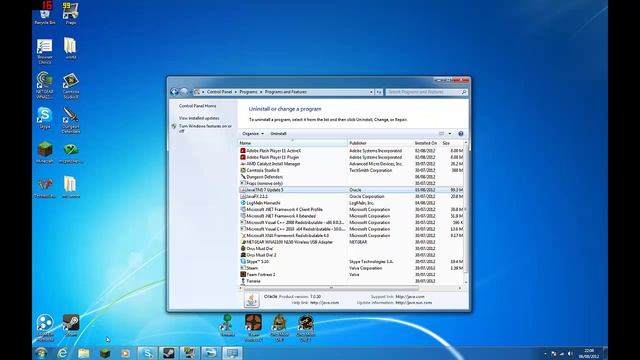This screenshot has height=360, width=640.
Task: Refresh the Programs and Features address bar
Action: tap(378, 92)
